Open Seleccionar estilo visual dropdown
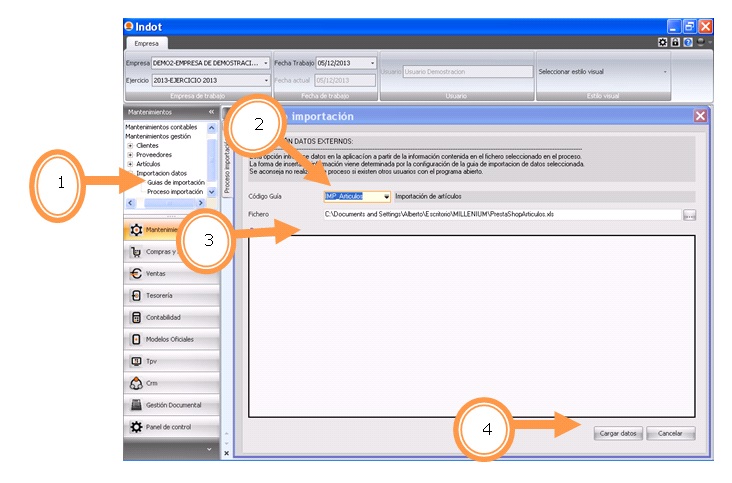Viewport: 732px width, 483px height. pos(664,72)
